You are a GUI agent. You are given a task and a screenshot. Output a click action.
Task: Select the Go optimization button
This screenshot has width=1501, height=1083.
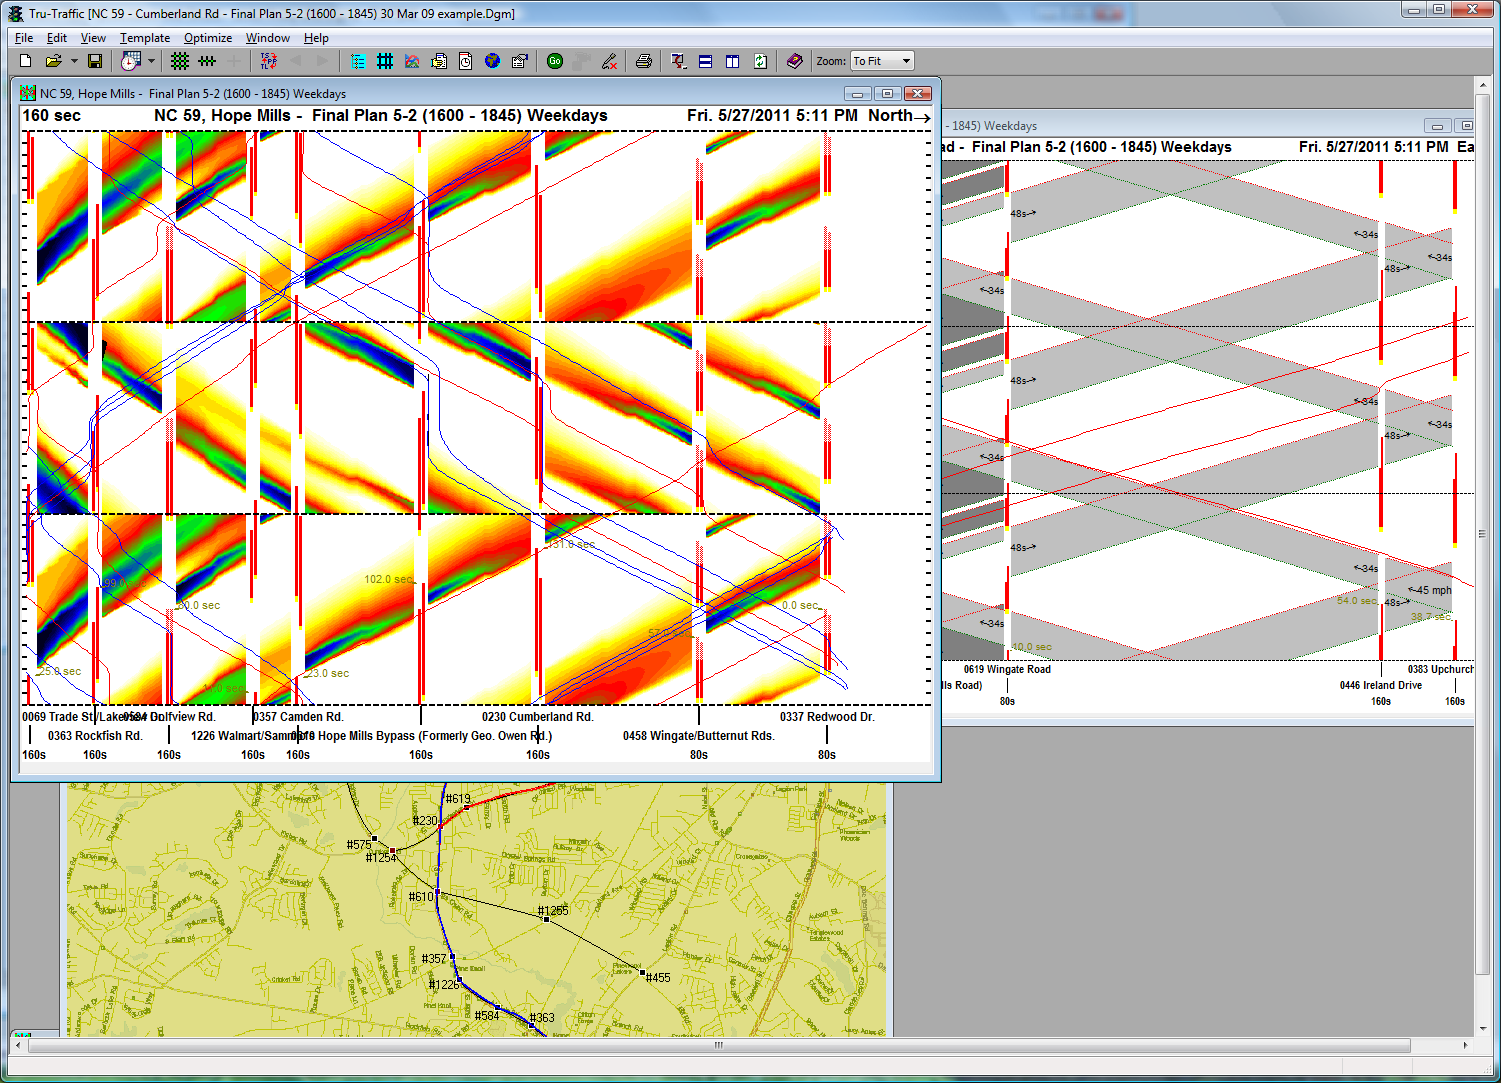coord(554,61)
